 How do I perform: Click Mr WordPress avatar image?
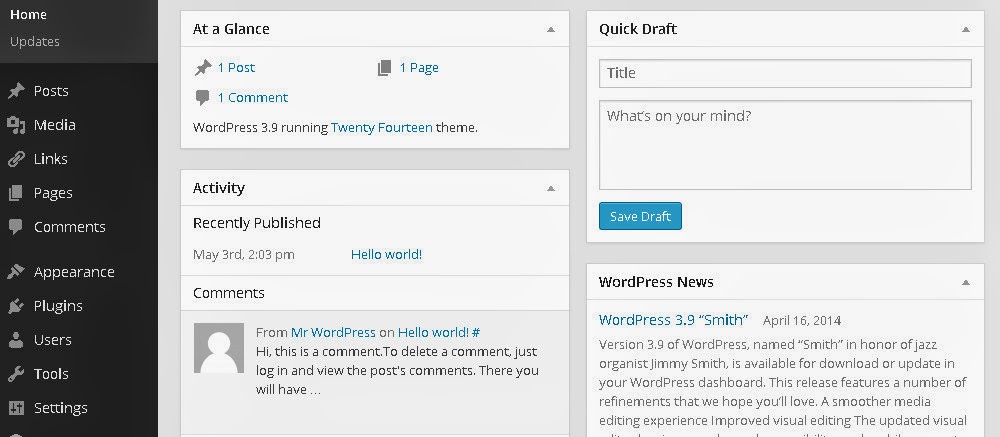(219, 348)
